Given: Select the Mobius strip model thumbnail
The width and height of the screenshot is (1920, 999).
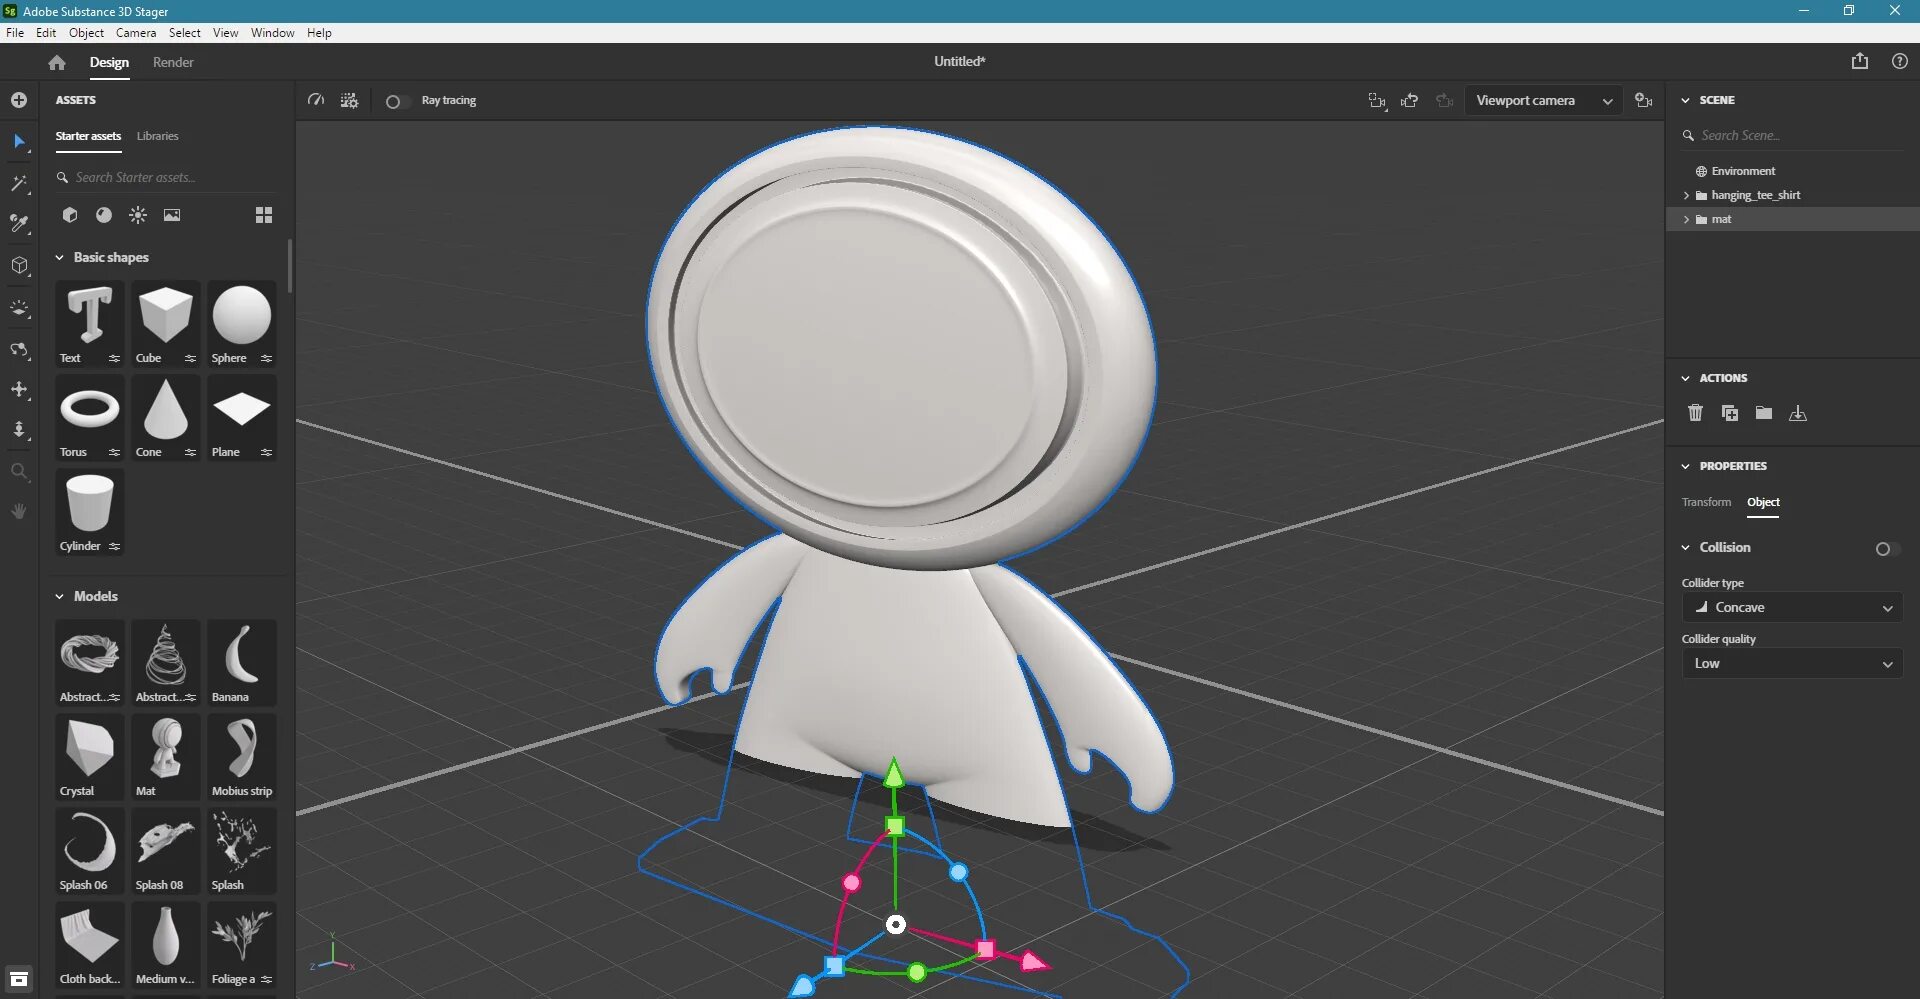Looking at the screenshot, I should 241,756.
